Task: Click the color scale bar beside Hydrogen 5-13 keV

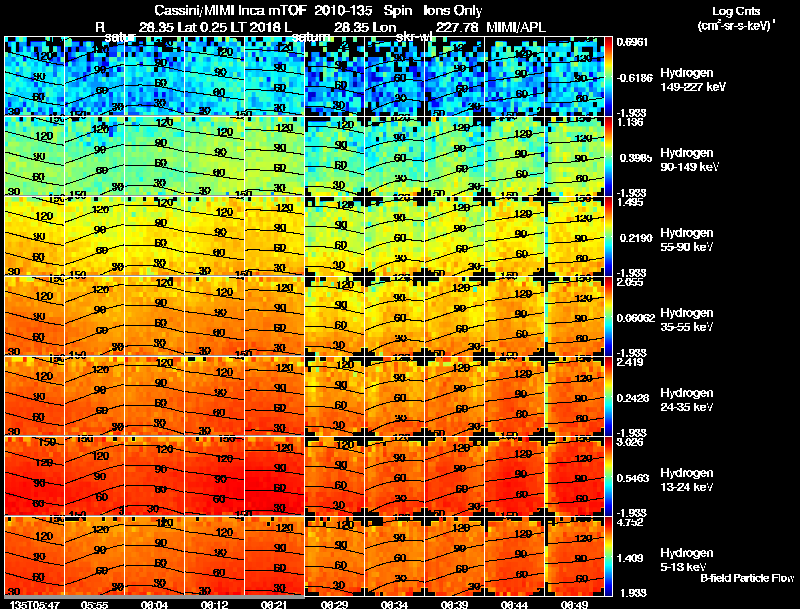Action: click(x=609, y=557)
